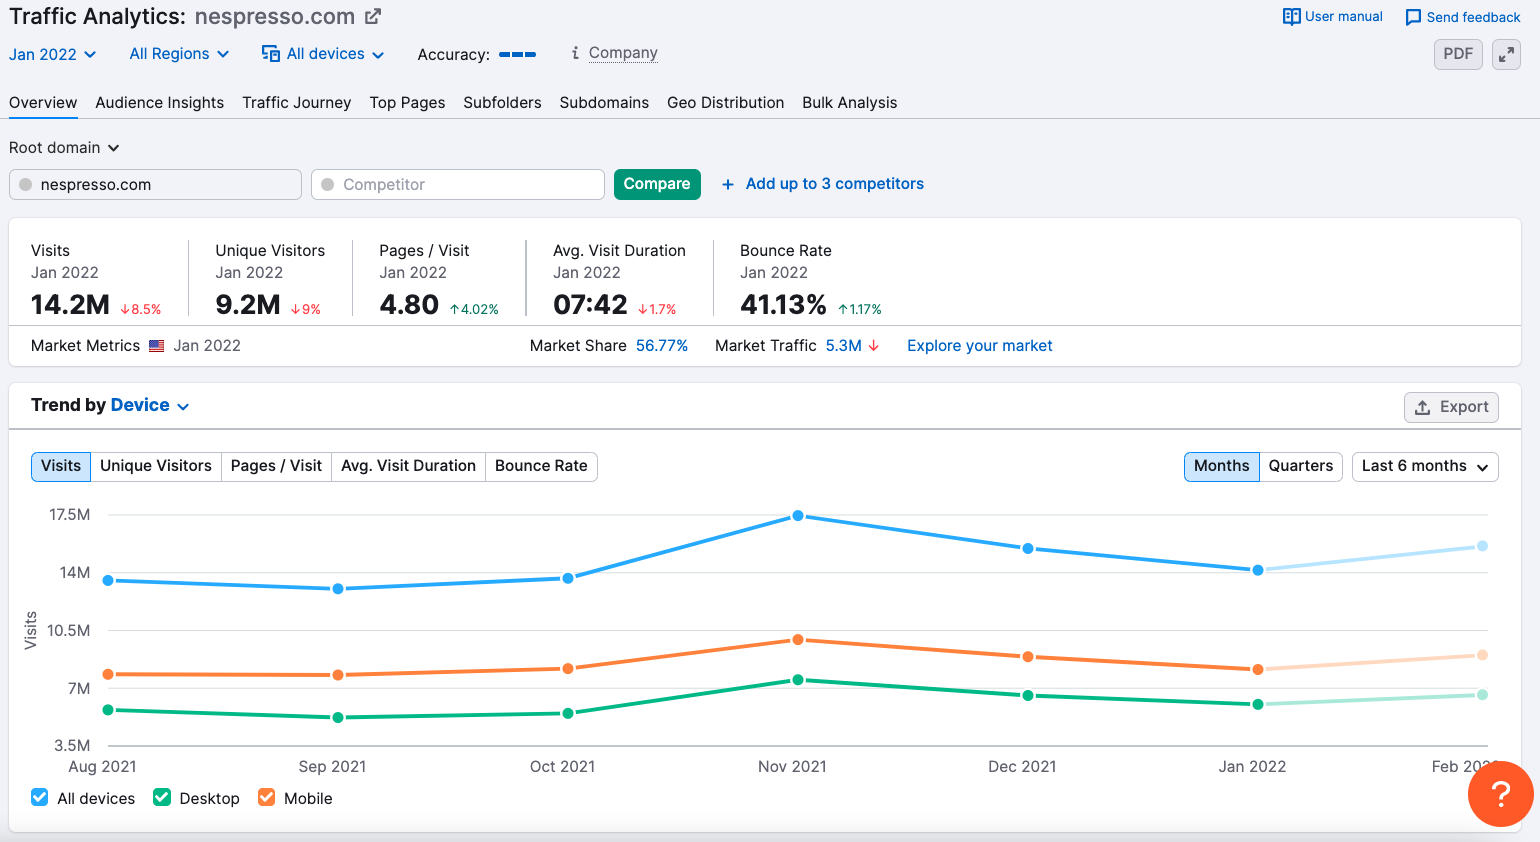The image size is (1540, 842).
Task: Open the Export options for the trend chart
Action: pyautogui.click(x=1451, y=407)
